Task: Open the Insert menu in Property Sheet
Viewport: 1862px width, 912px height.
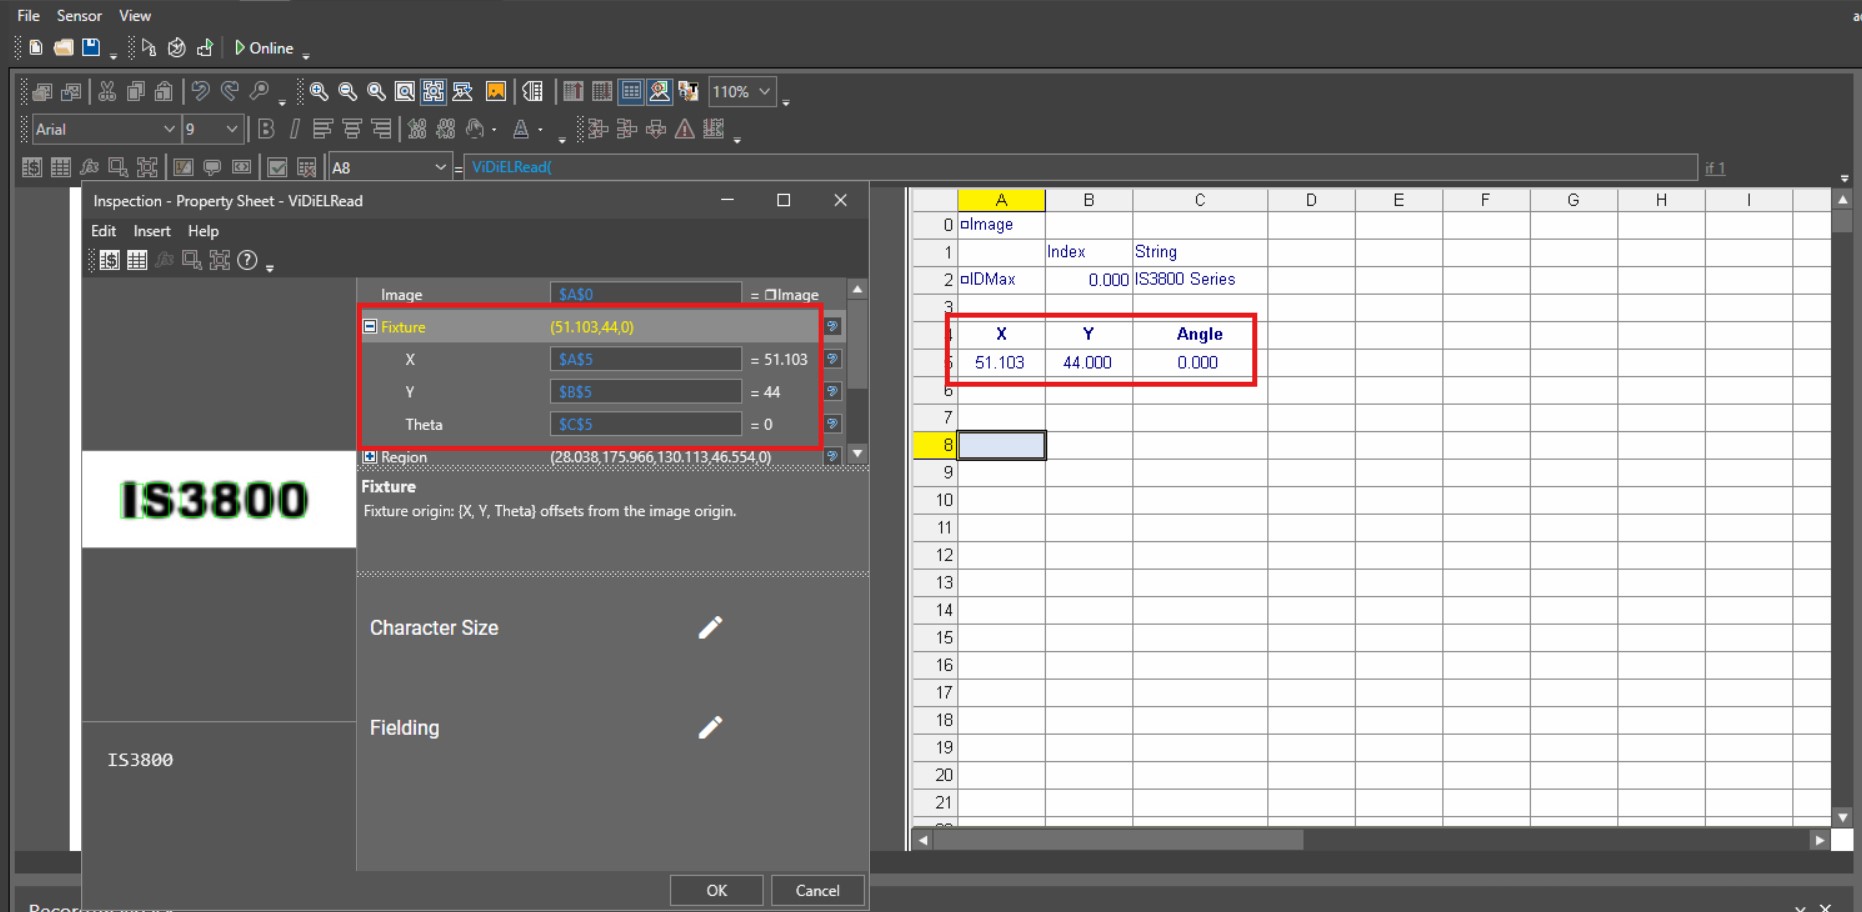Action: tap(151, 231)
